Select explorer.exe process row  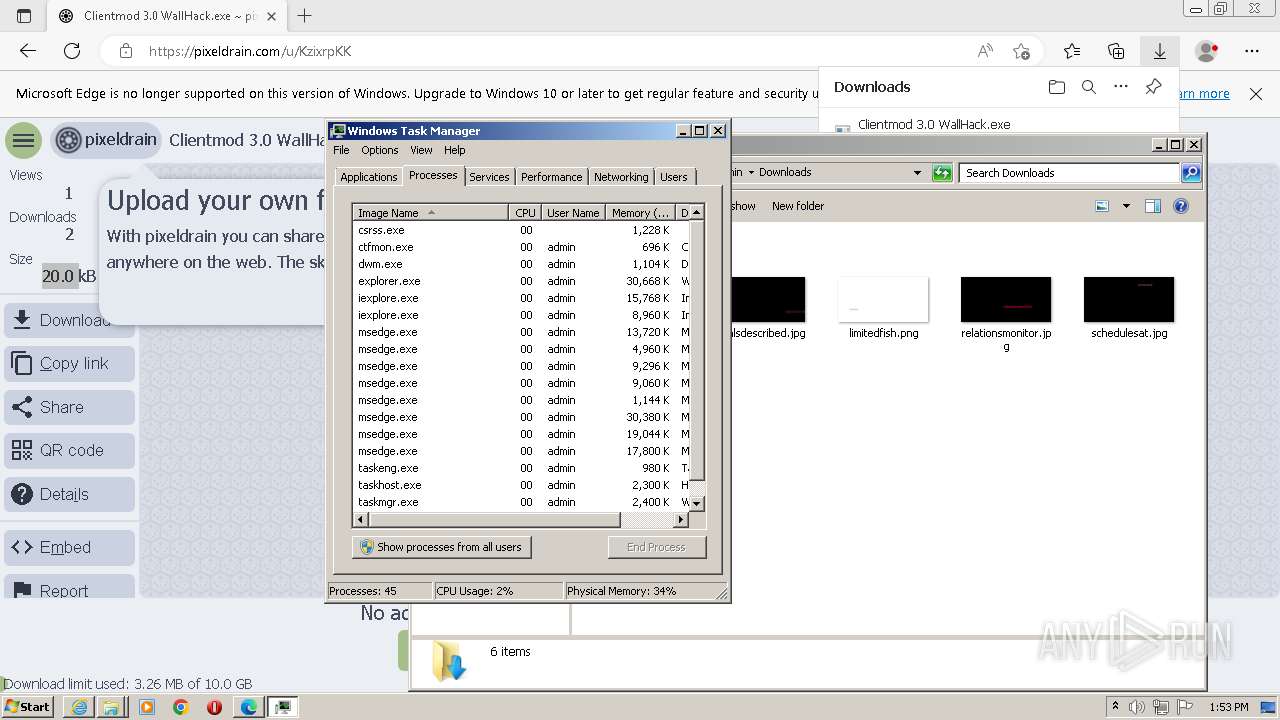coord(521,281)
